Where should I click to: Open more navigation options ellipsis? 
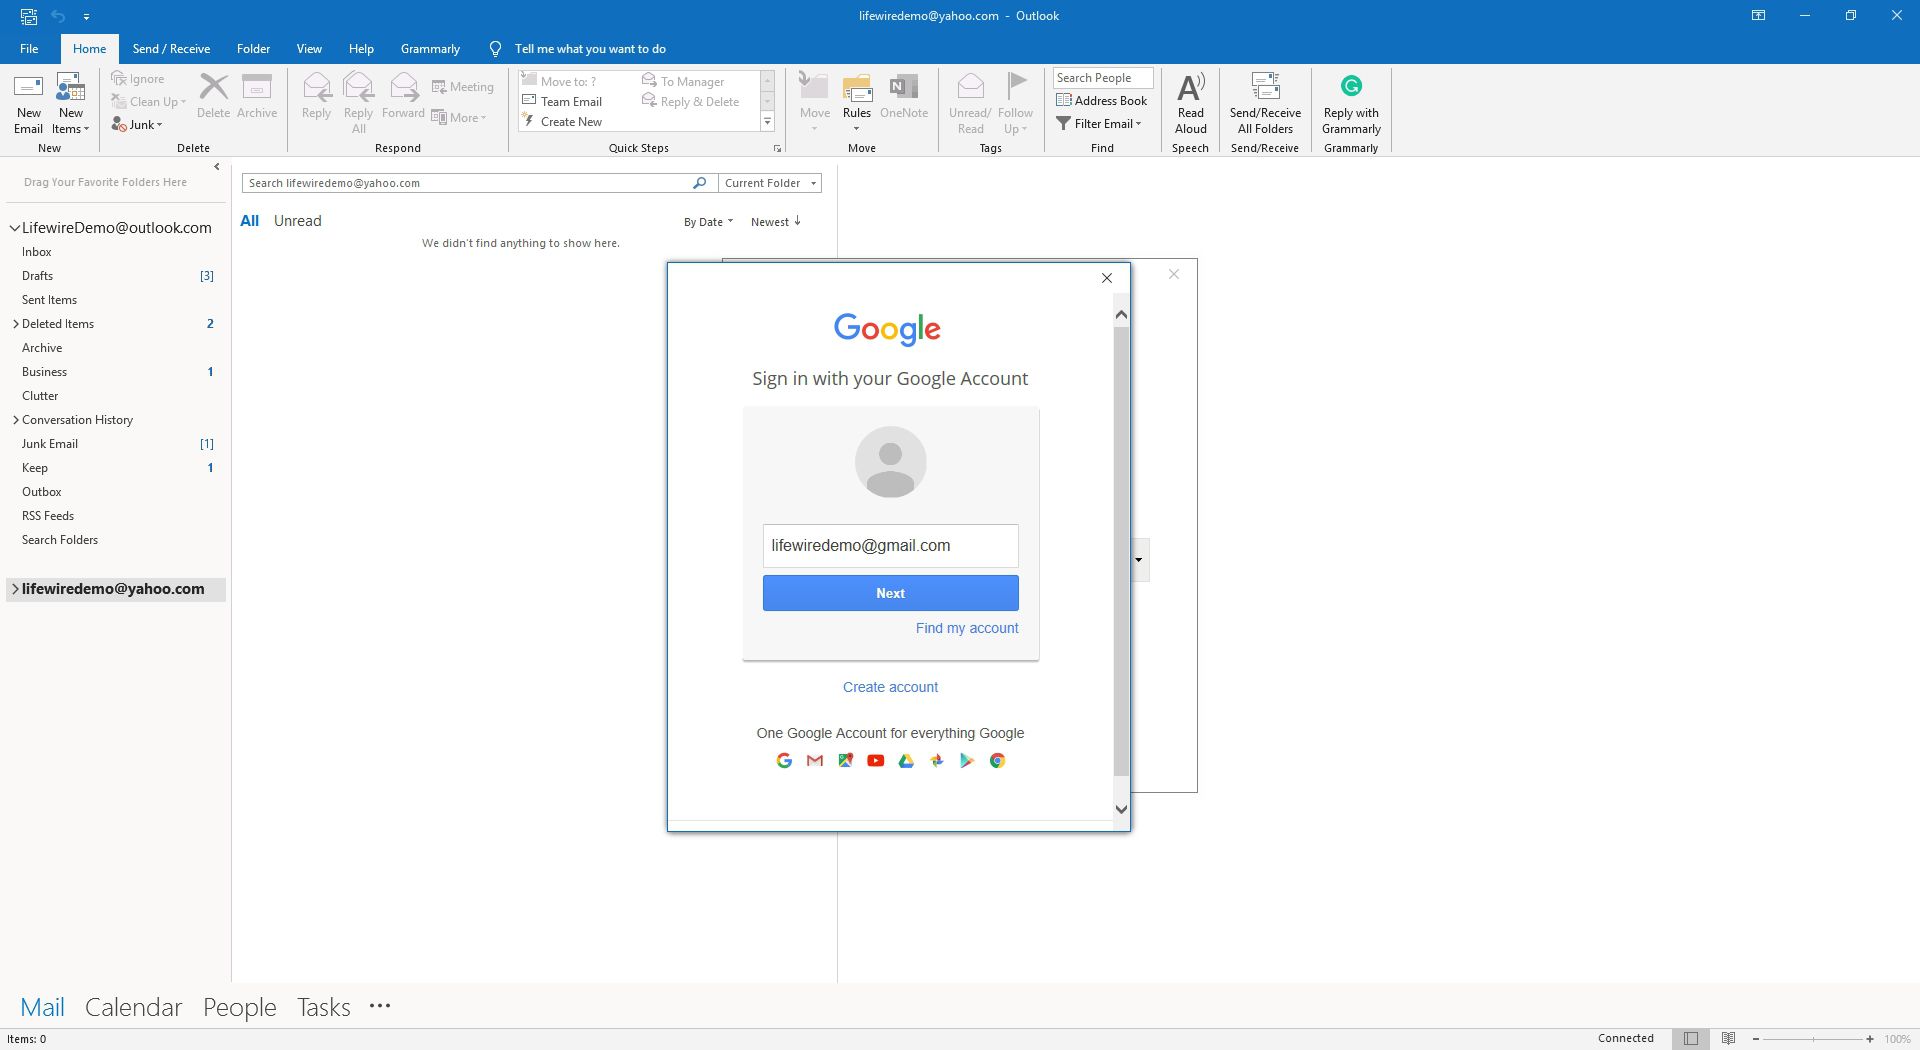coord(380,1006)
